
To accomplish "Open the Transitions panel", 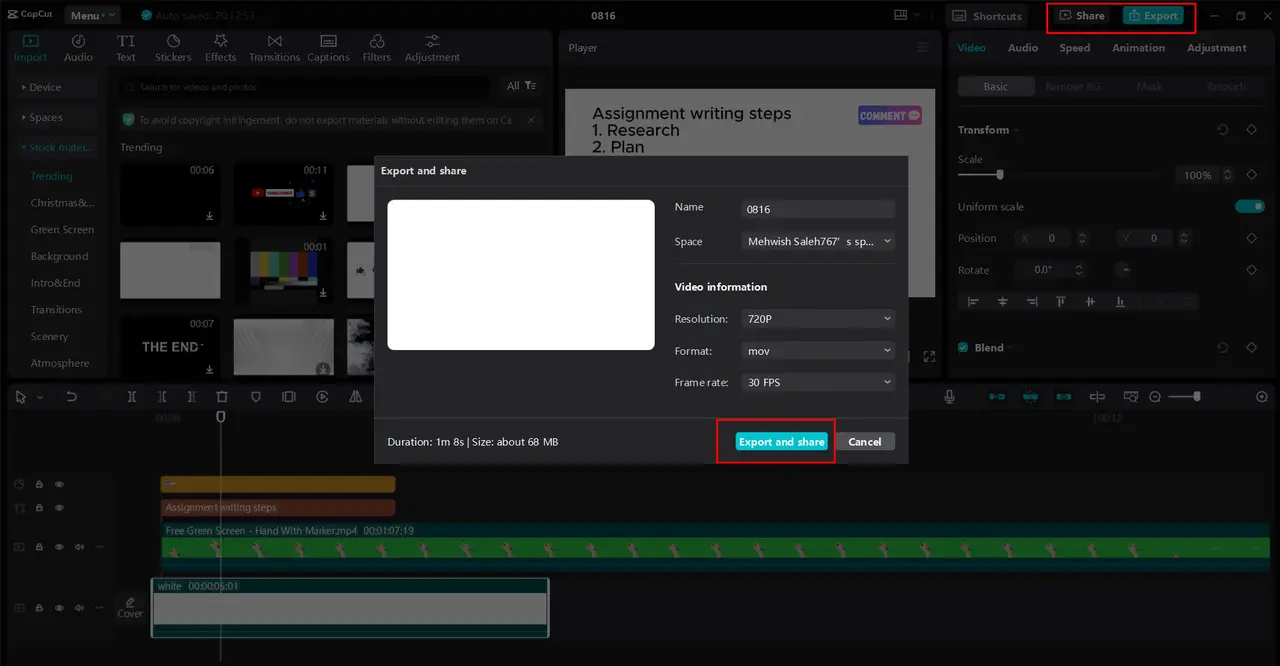I will tap(274, 45).
